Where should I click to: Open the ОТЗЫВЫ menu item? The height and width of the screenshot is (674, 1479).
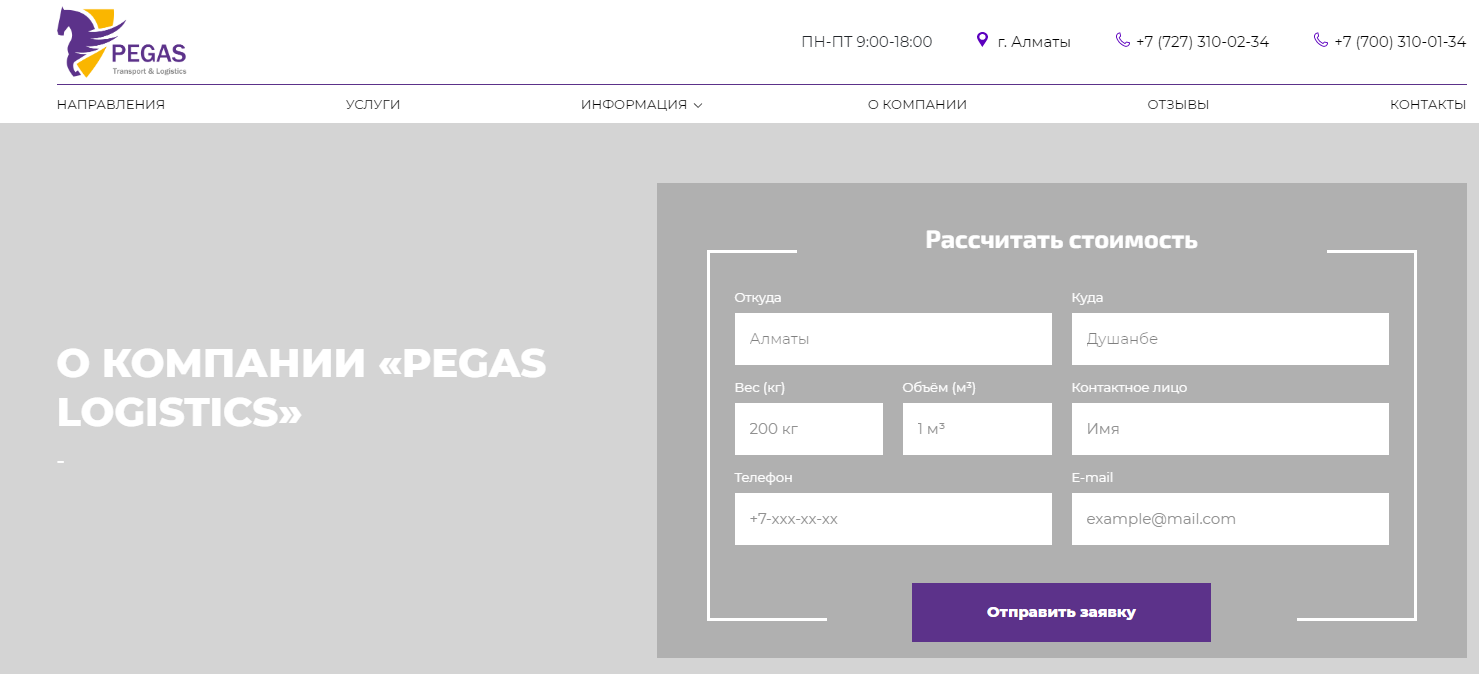[x=1178, y=104]
